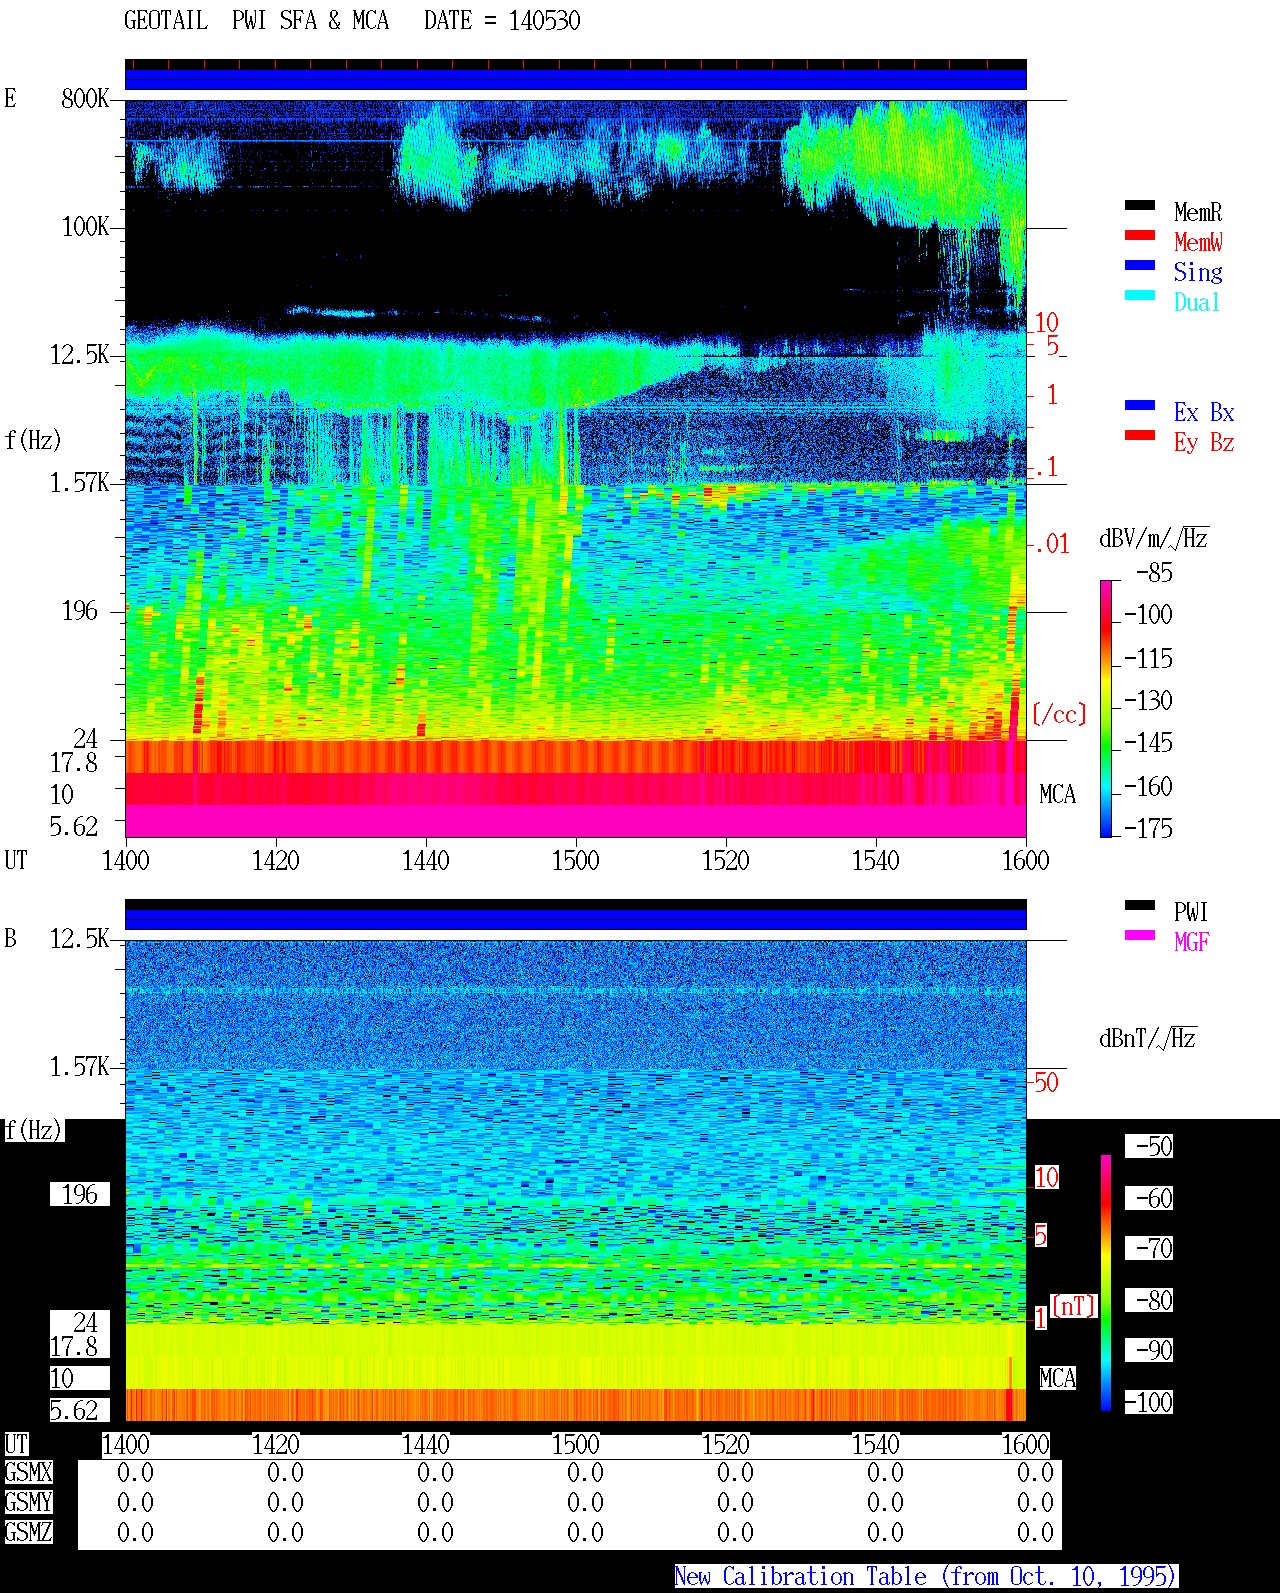This screenshot has width=1280, height=1593.
Task: Click the GSMX row label
Action: 28,1472
